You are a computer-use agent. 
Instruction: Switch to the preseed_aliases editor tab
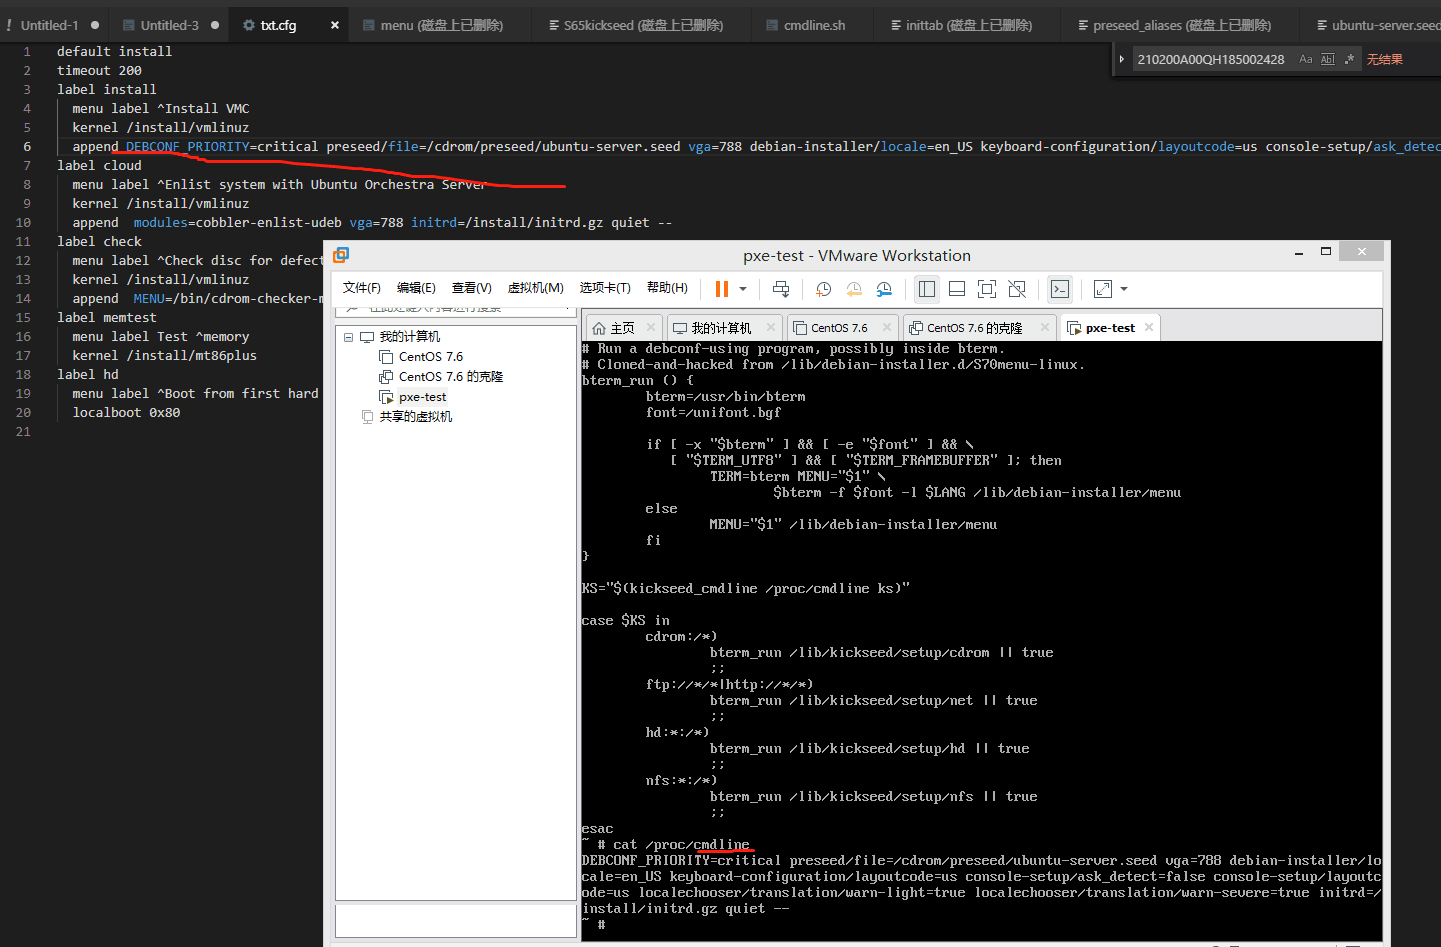[1181, 25]
